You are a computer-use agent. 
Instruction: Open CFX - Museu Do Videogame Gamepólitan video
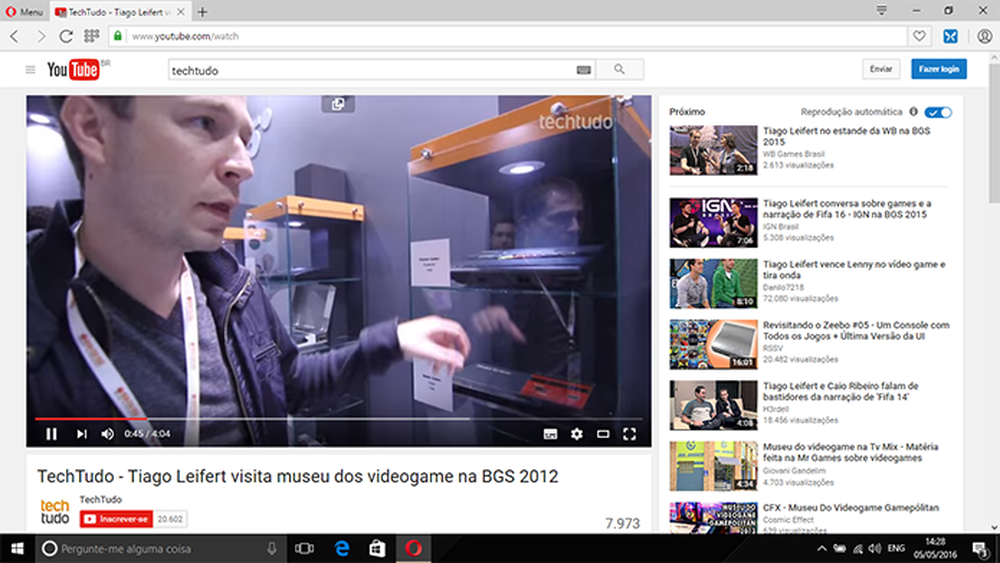851,508
